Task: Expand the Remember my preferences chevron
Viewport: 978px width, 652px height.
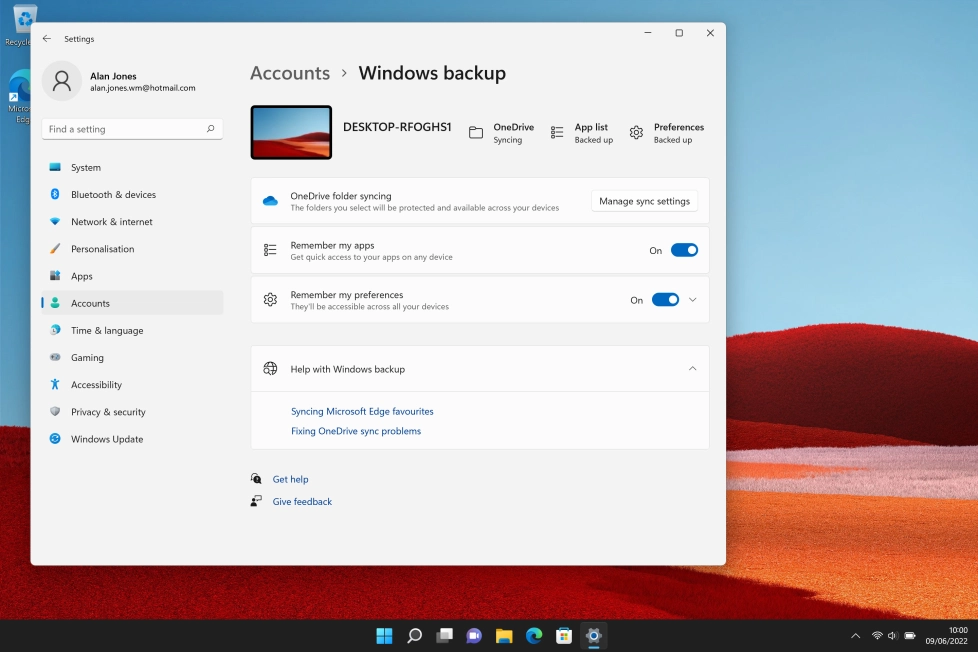Action: pos(692,299)
